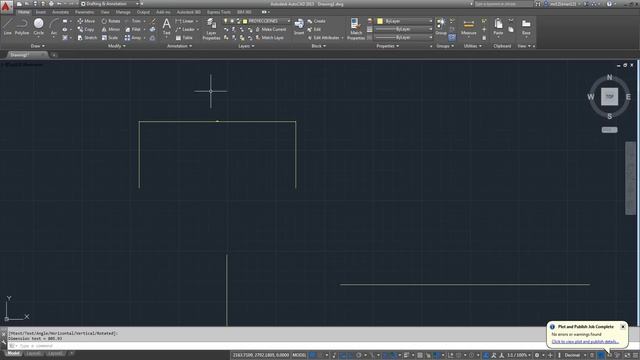
Task: Insert a Table annotation
Action: pyautogui.click(x=184, y=38)
